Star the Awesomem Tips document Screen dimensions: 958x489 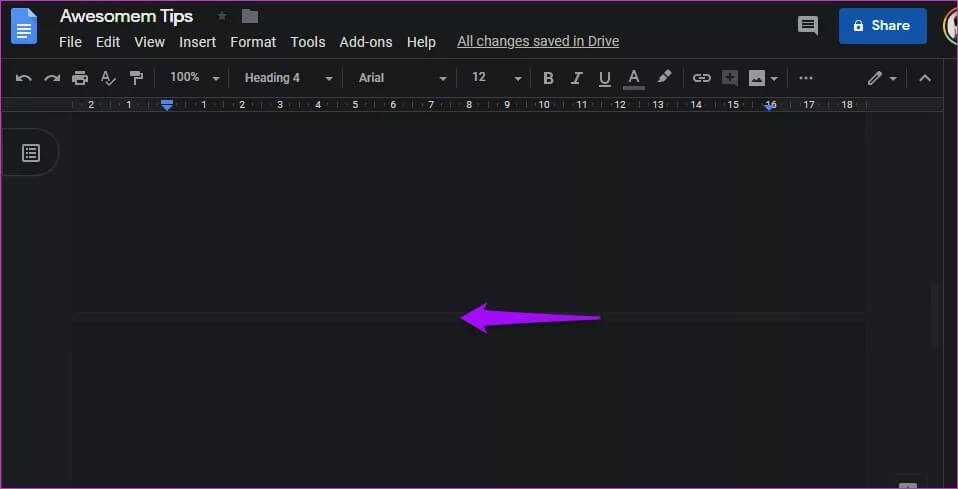[x=222, y=17]
